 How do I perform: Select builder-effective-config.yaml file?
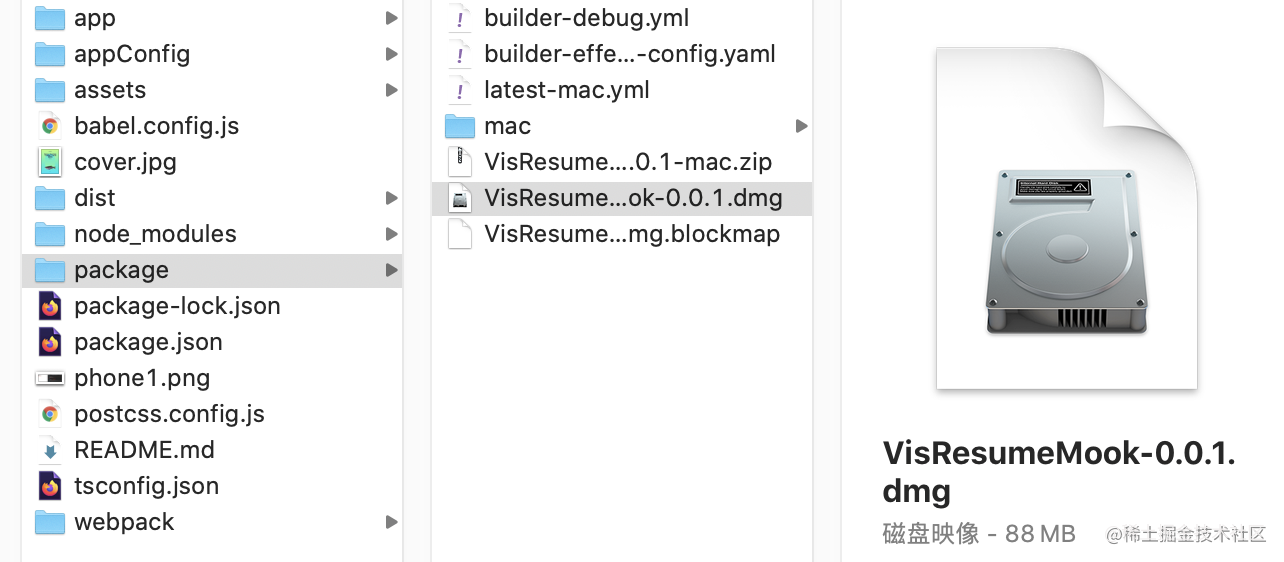629,54
